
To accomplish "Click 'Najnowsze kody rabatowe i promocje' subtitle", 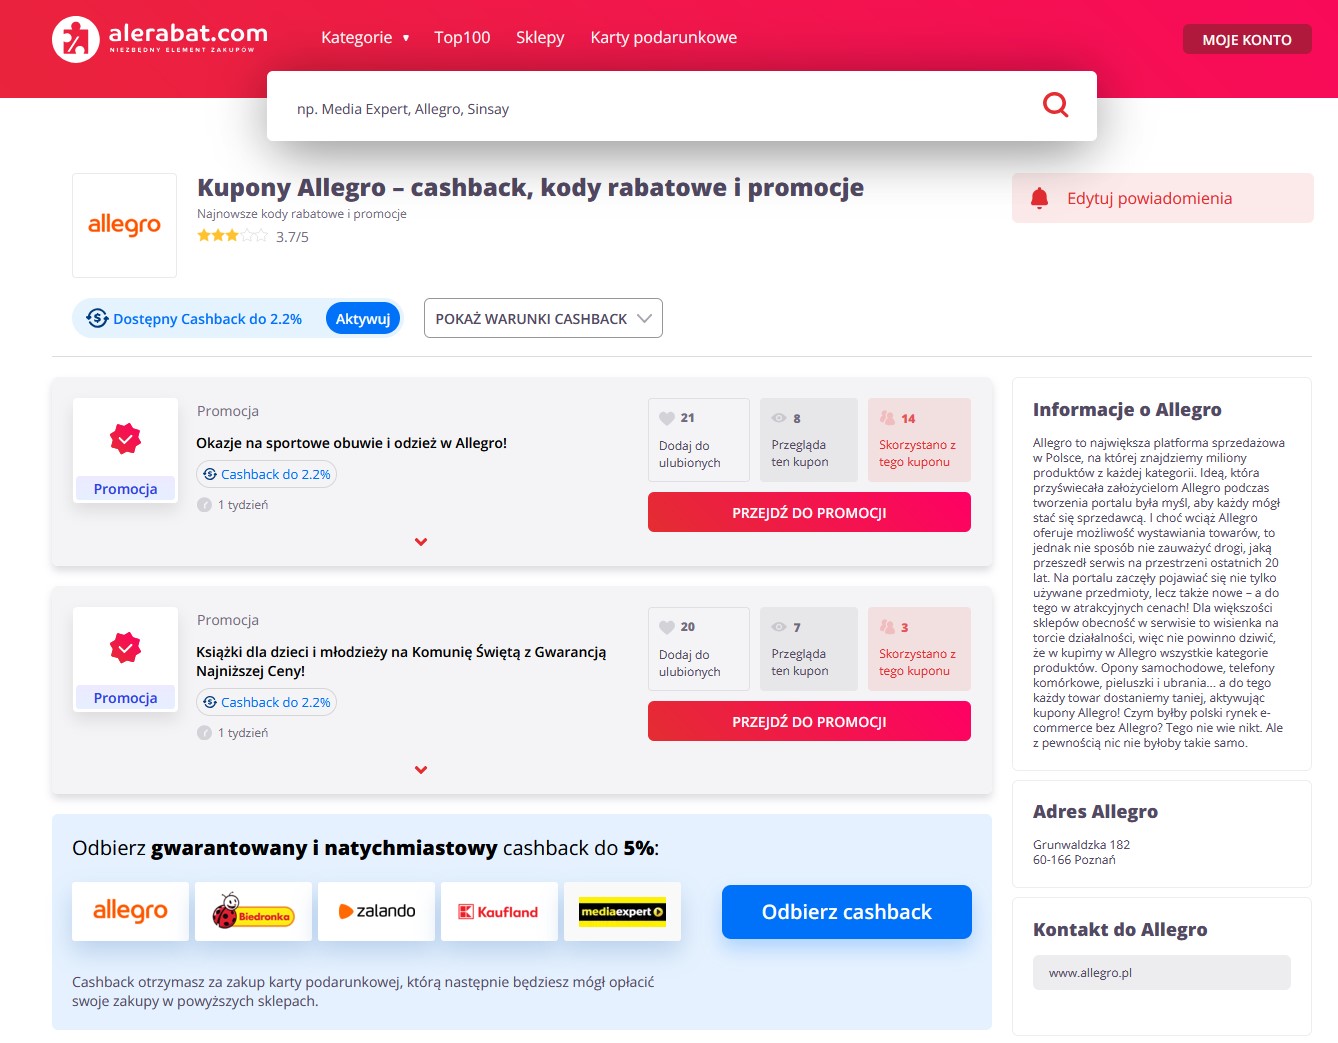I will click(x=301, y=214).
